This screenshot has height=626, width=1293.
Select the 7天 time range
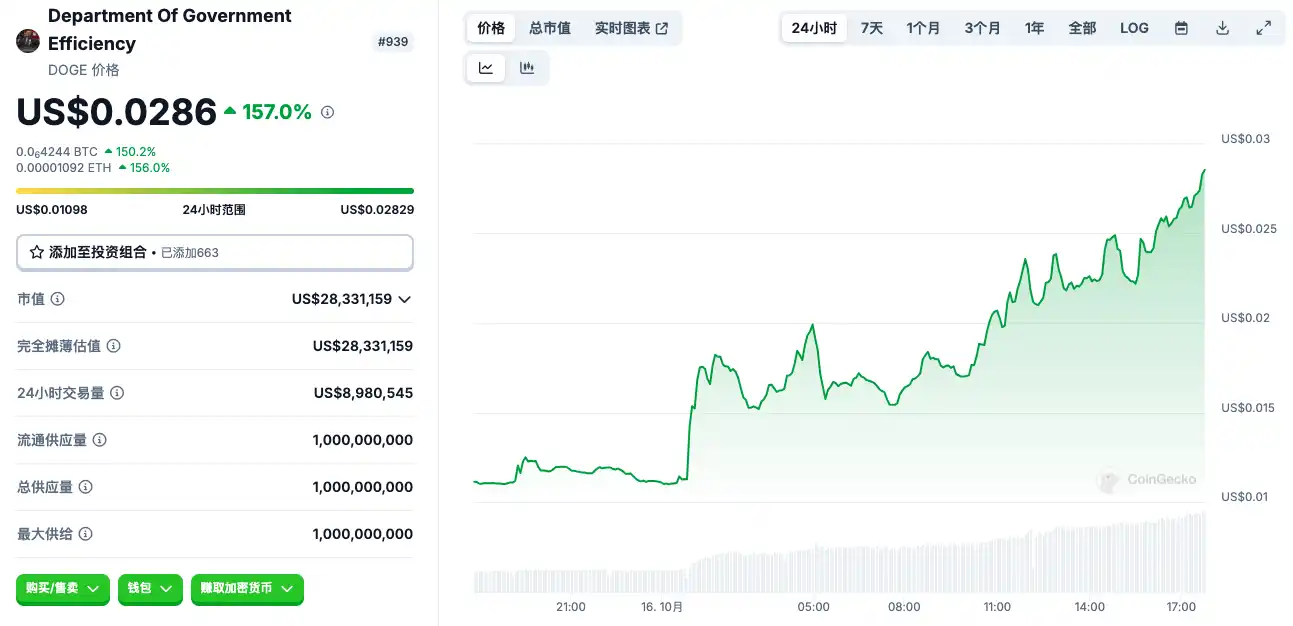872,28
